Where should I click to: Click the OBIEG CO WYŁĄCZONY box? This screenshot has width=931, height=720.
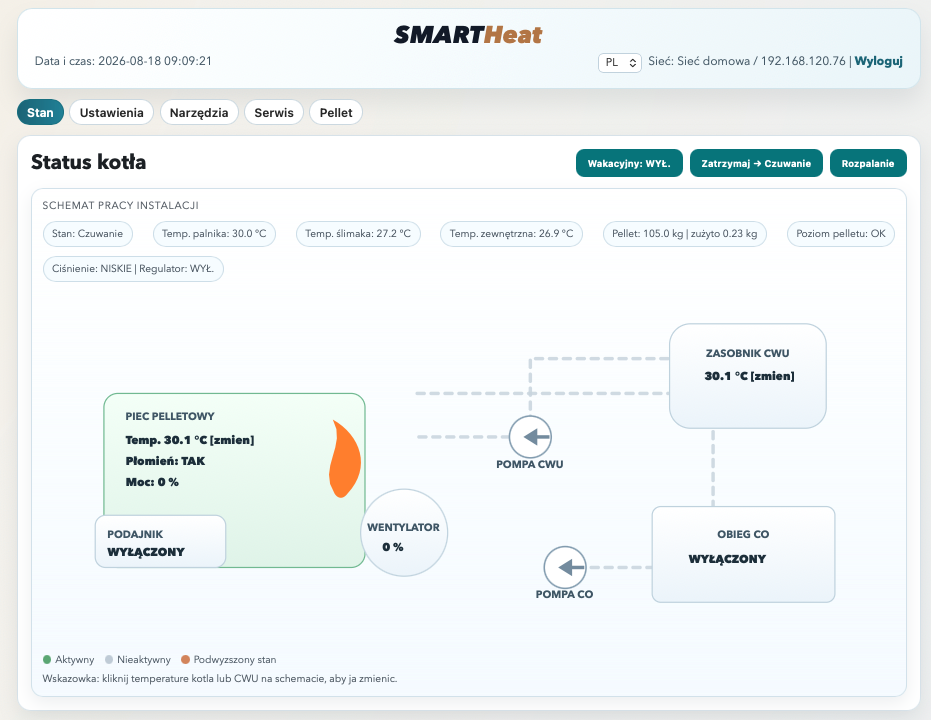tap(743, 554)
